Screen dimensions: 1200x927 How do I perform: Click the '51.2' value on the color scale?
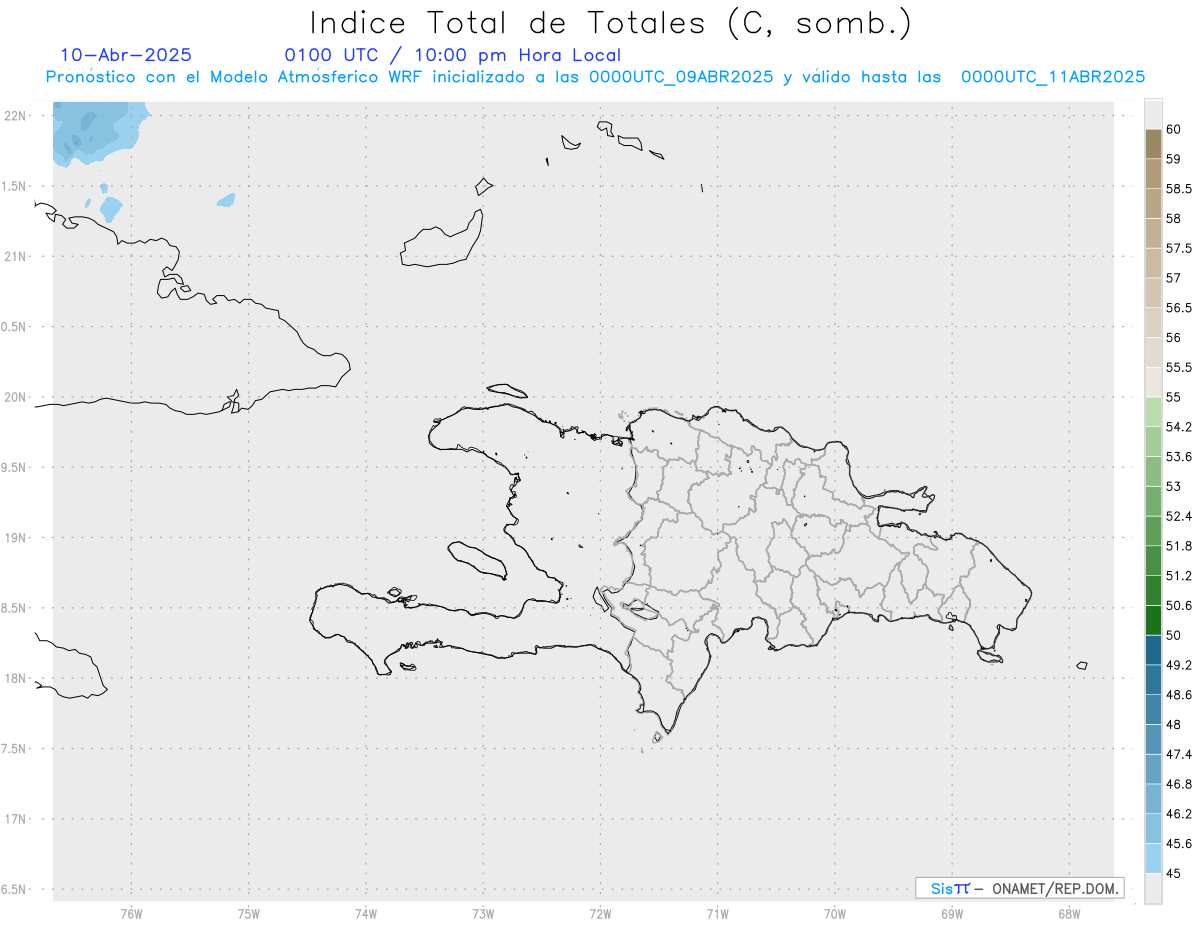(x=1178, y=576)
